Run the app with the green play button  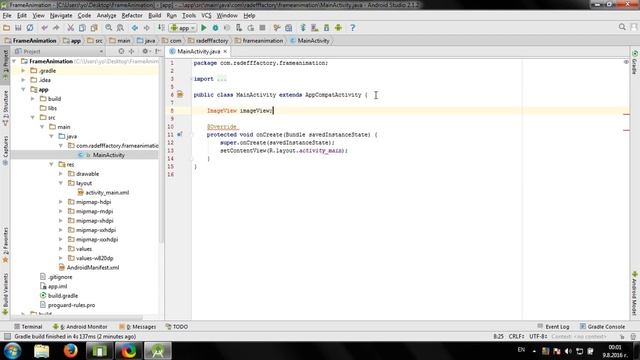tap(204, 28)
